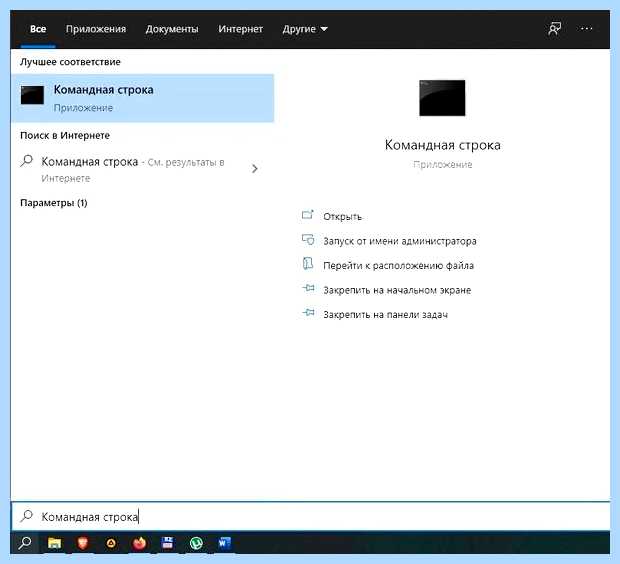Choose Закрепить на начальном экране
This screenshot has height=564, width=620.
click(x=397, y=290)
